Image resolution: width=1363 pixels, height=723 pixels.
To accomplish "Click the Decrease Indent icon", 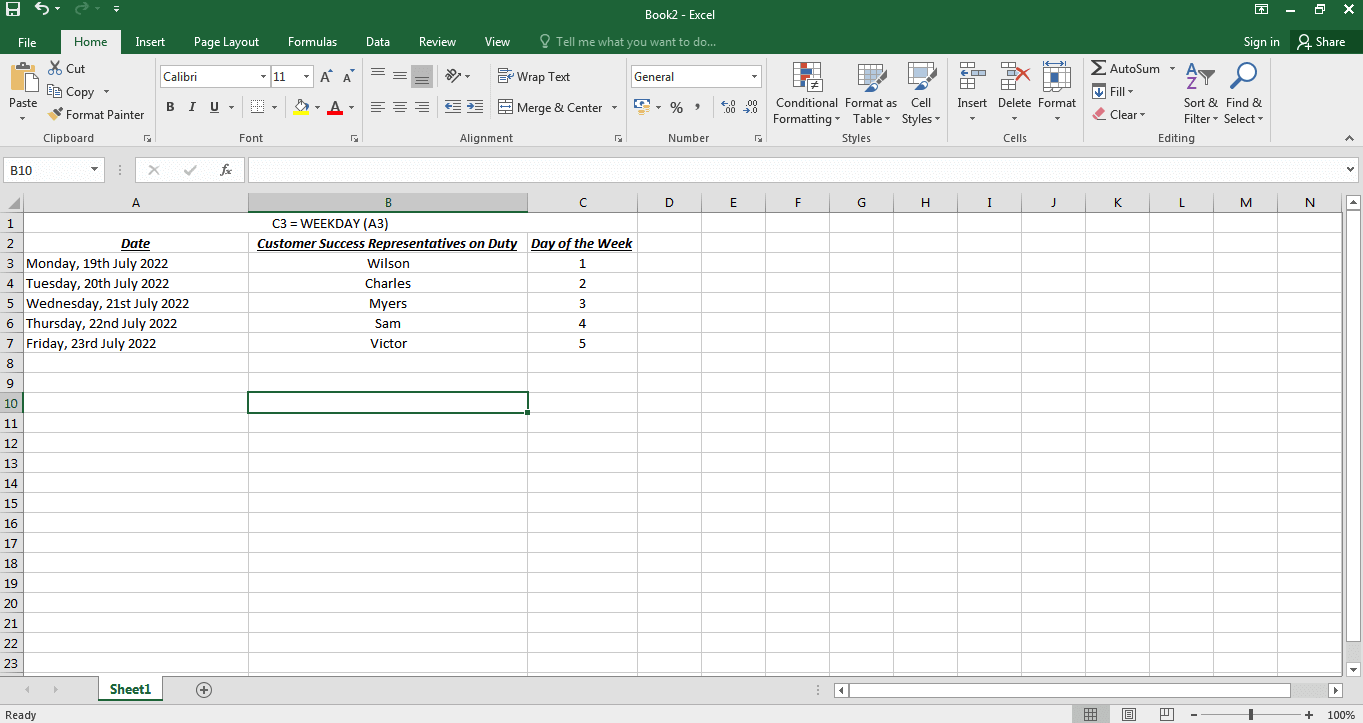I will [452, 107].
